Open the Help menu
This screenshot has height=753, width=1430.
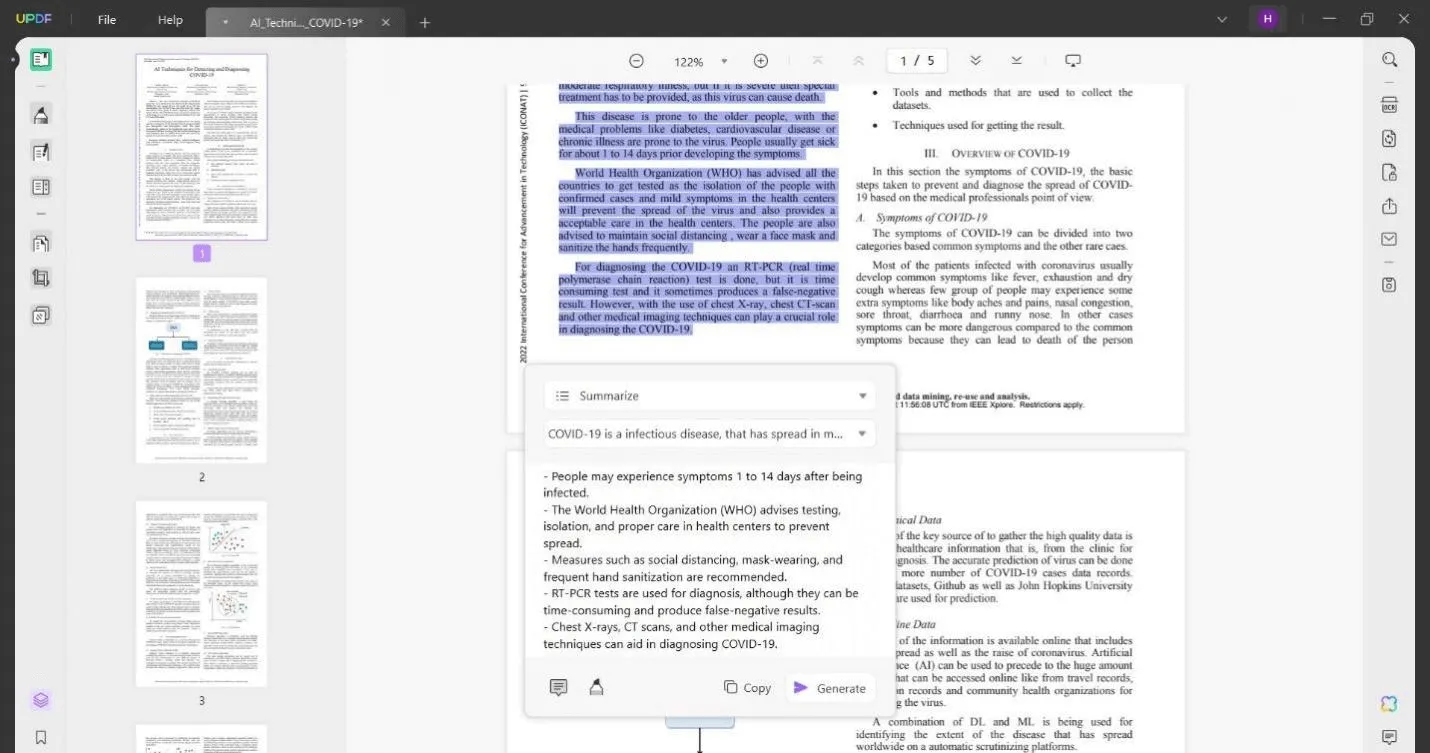pos(169,19)
